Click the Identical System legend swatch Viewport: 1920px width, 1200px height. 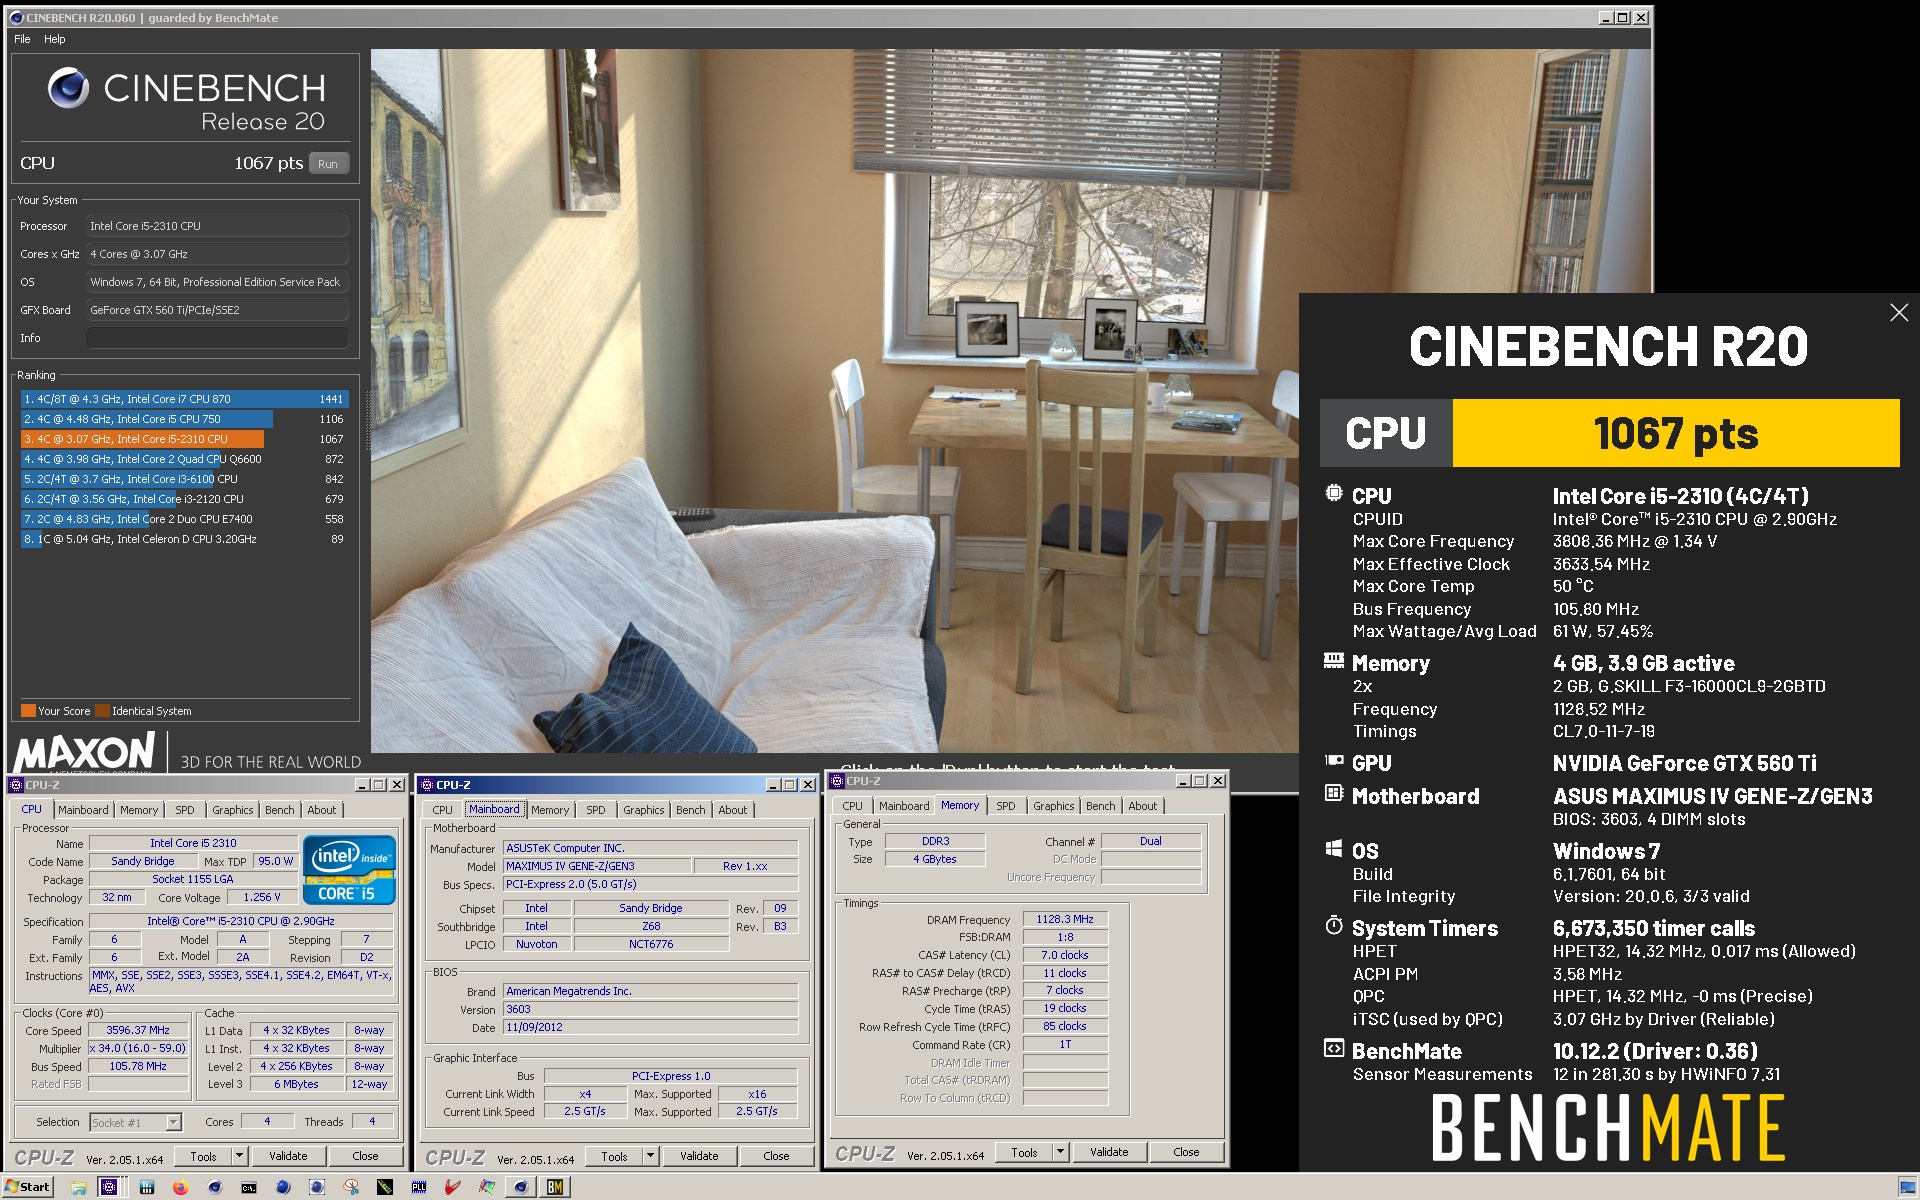[x=102, y=711]
